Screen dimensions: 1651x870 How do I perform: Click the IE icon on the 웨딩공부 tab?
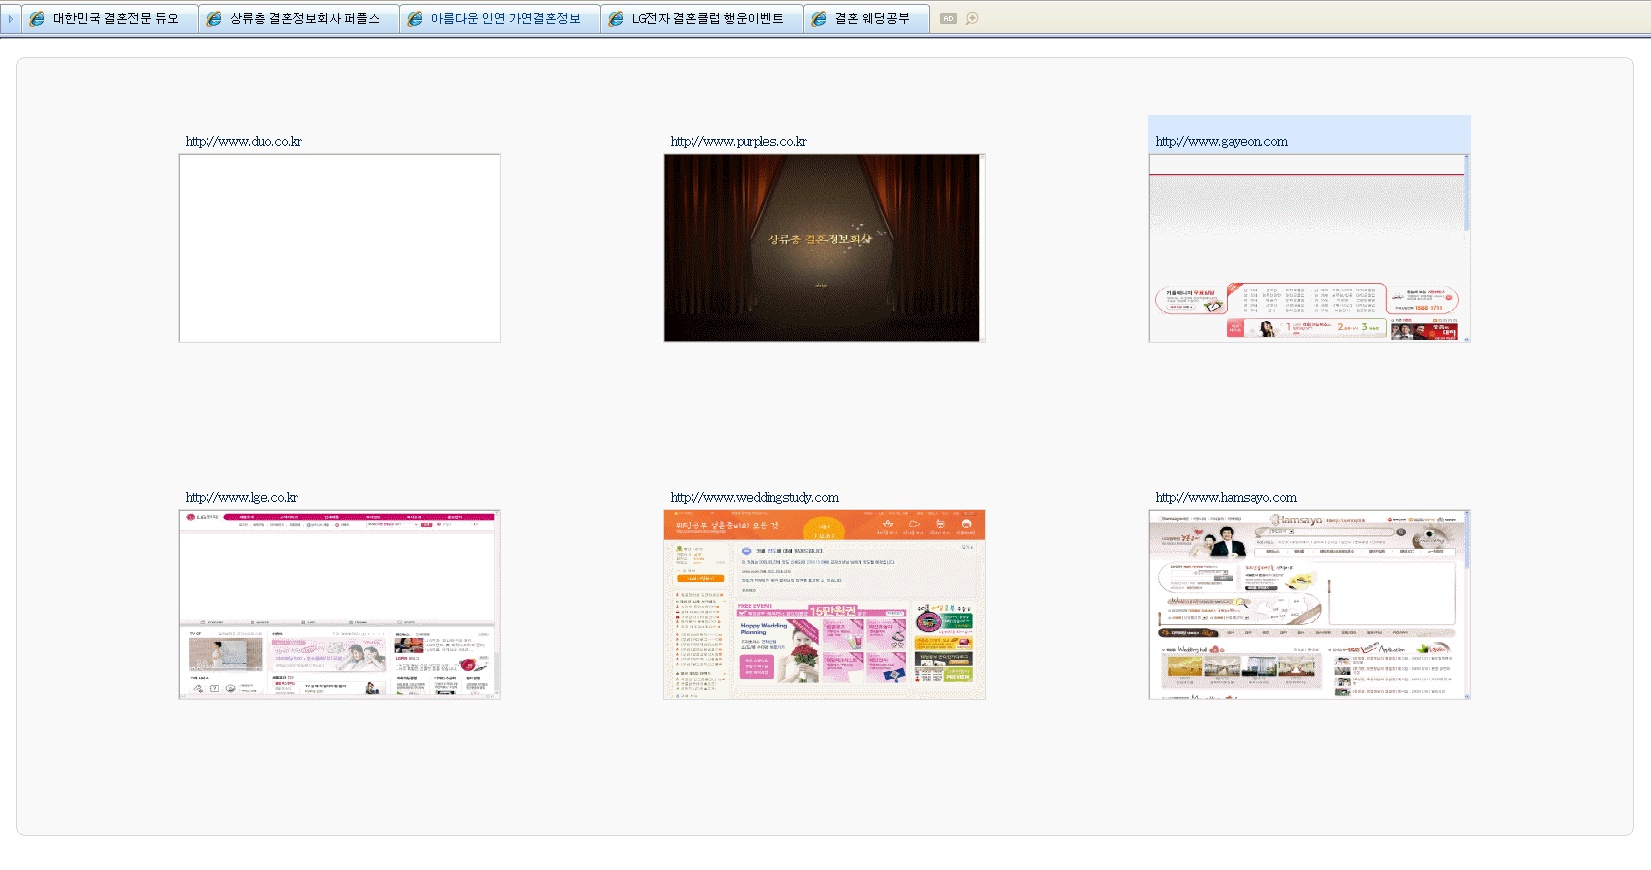coord(819,19)
